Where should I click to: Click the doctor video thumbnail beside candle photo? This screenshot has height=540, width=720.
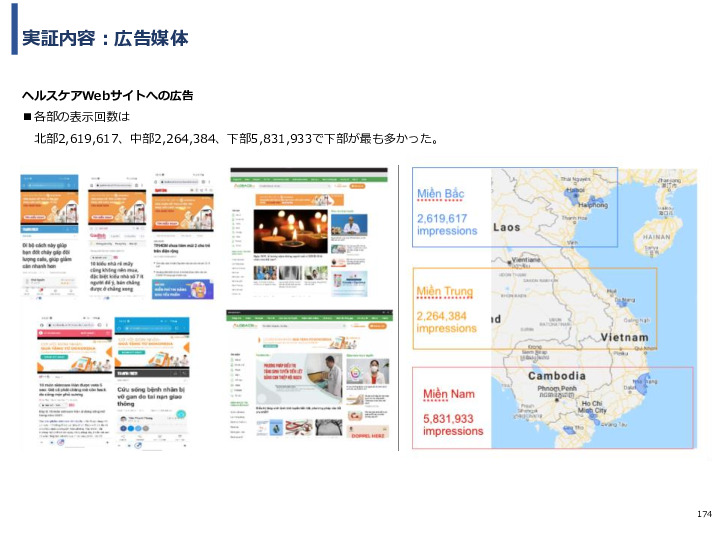(x=349, y=225)
